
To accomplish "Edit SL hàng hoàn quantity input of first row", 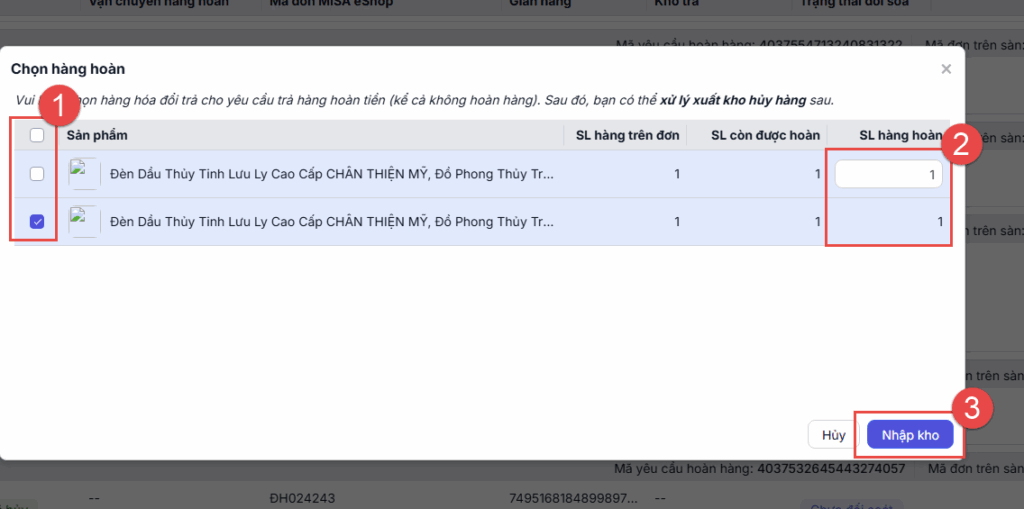I will click(888, 174).
